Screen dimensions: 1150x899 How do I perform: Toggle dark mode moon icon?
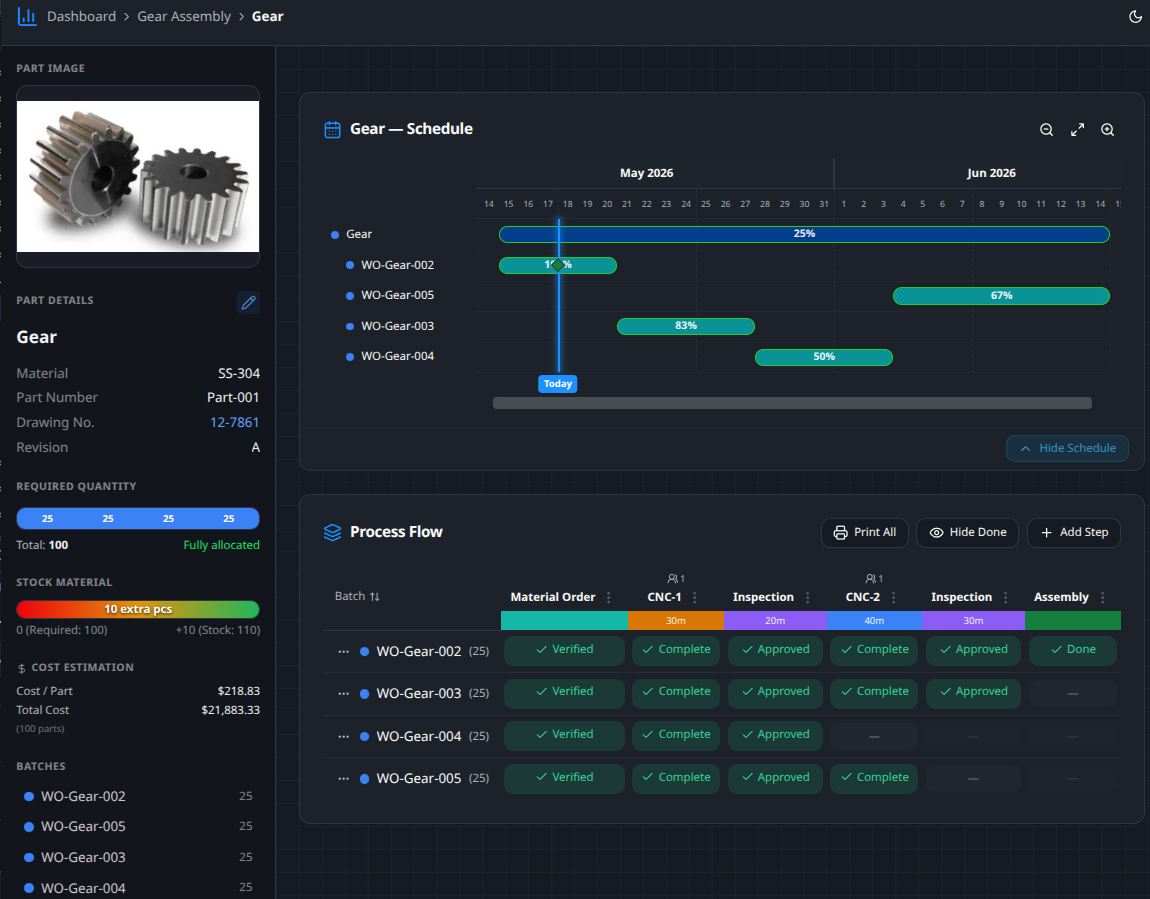pos(1135,16)
